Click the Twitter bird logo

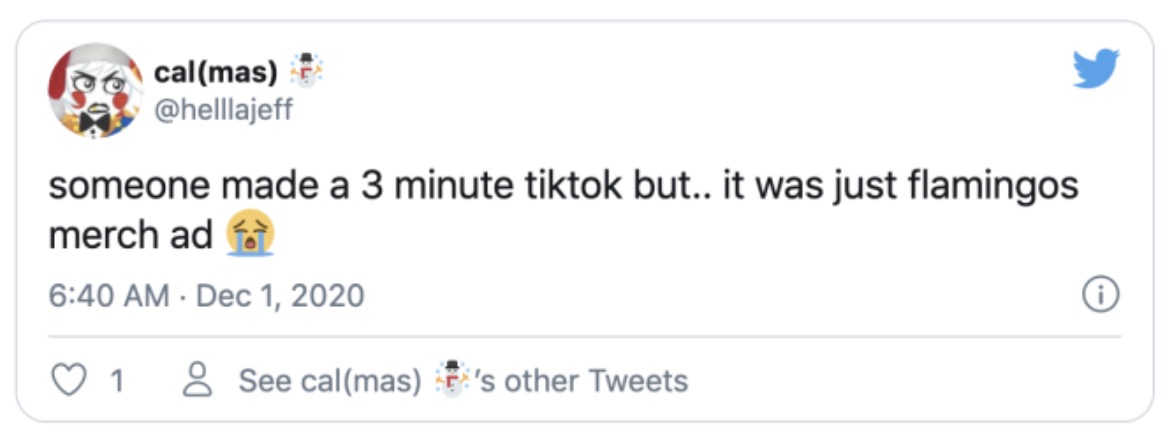1096,70
